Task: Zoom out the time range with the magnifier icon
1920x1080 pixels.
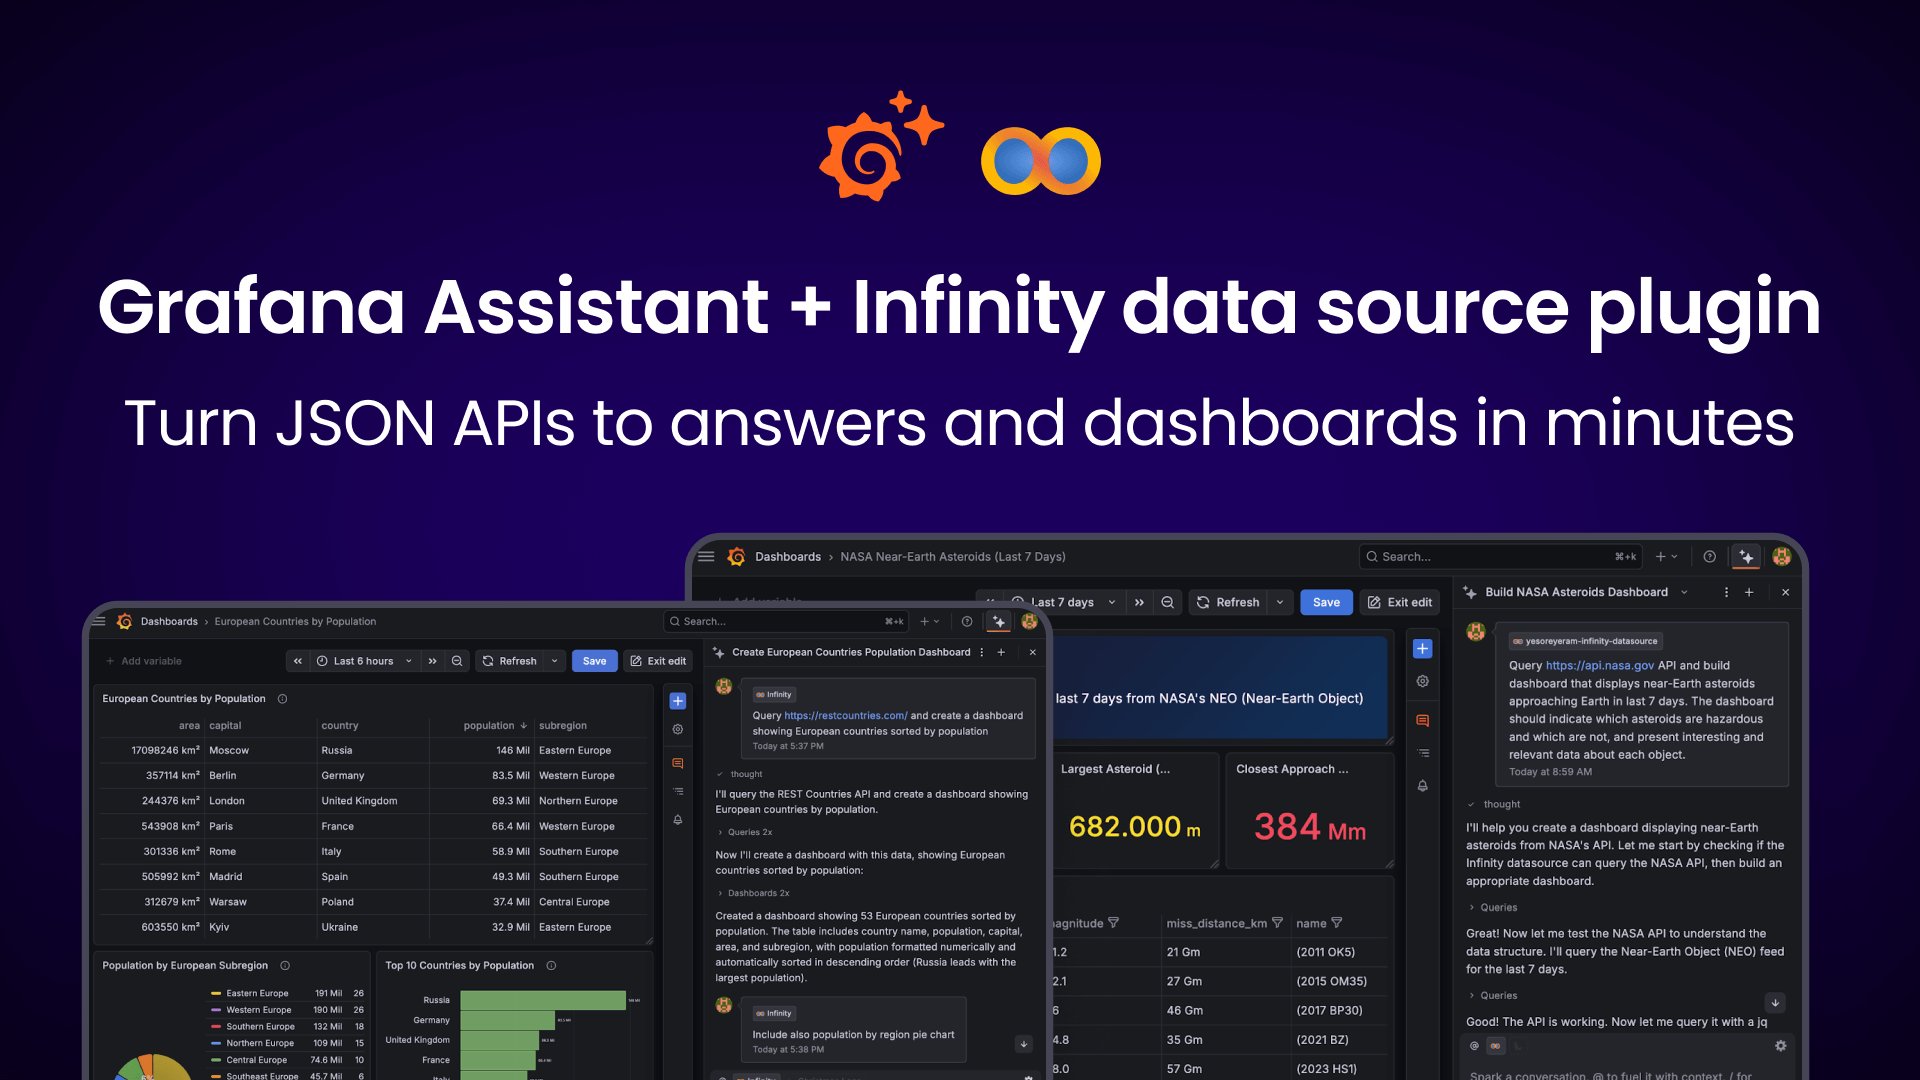Action: [1167, 602]
